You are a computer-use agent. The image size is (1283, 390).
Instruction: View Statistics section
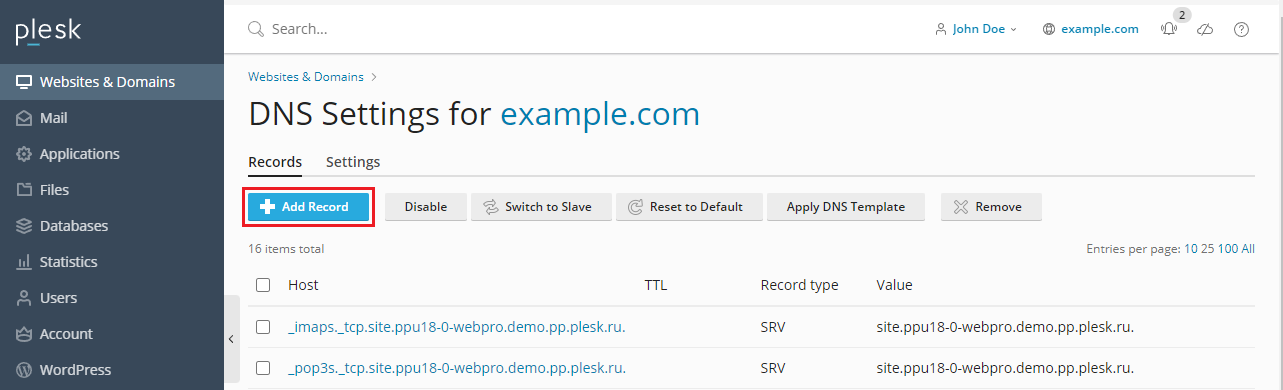112,262
